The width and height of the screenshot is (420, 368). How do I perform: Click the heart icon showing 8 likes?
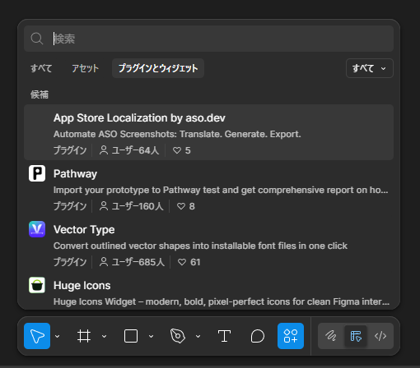181,207
